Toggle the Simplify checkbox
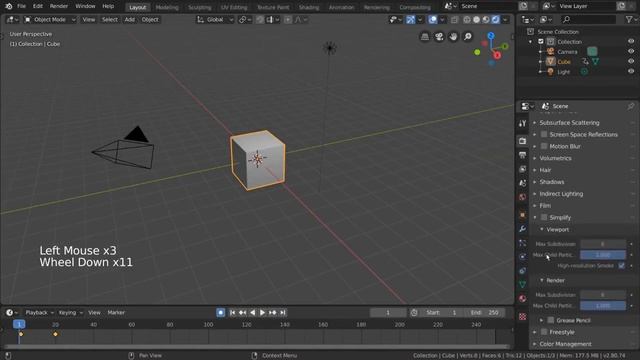The width and height of the screenshot is (640, 360). tap(544, 217)
